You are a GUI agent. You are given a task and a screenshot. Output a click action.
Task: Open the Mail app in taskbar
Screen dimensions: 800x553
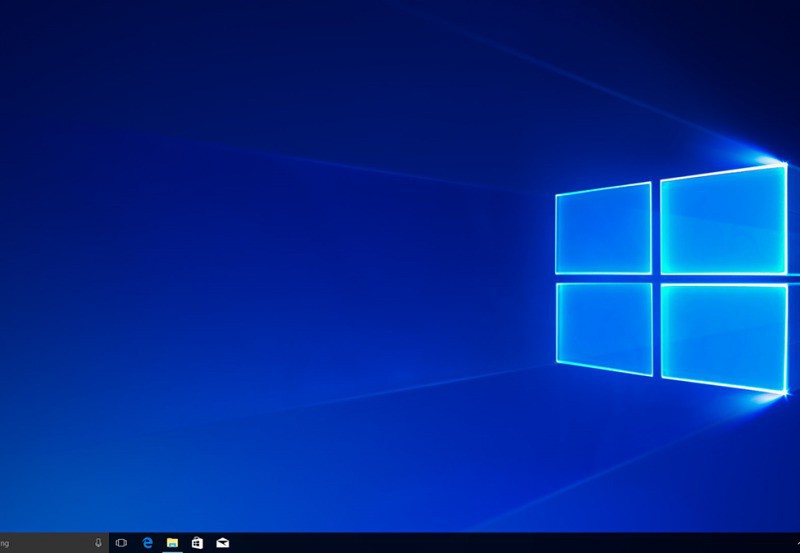click(x=222, y=542)
